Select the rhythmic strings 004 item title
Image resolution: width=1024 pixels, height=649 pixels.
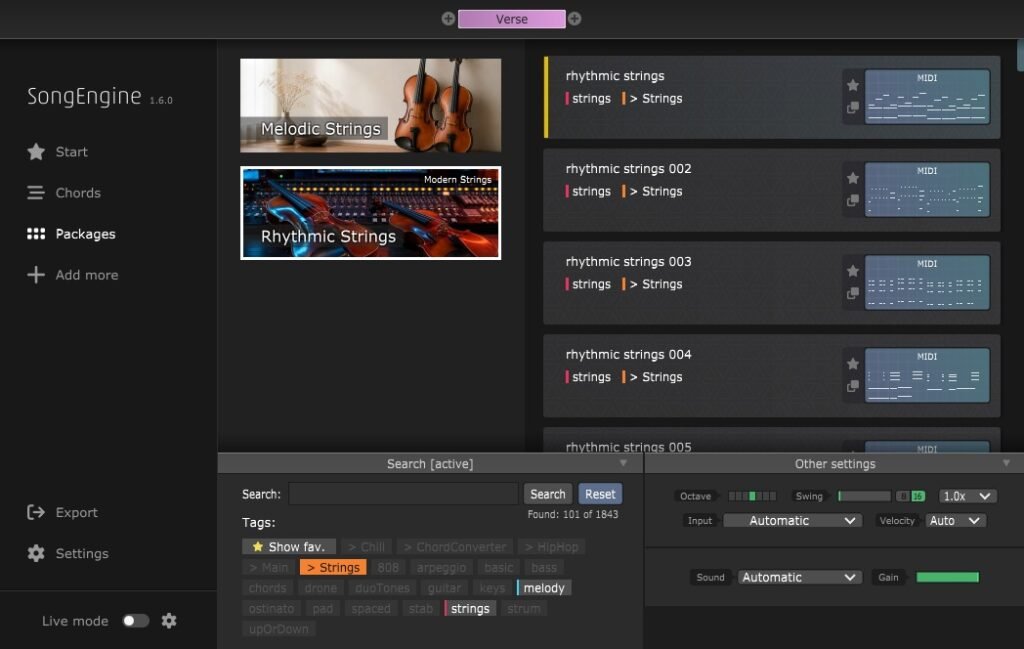628,355
